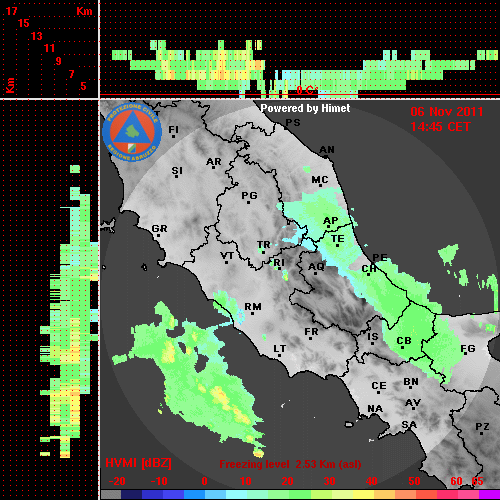This screenshot has height=500, width=500.
Task: Click the '17' height axis label
Action: [x=11, y=11]
